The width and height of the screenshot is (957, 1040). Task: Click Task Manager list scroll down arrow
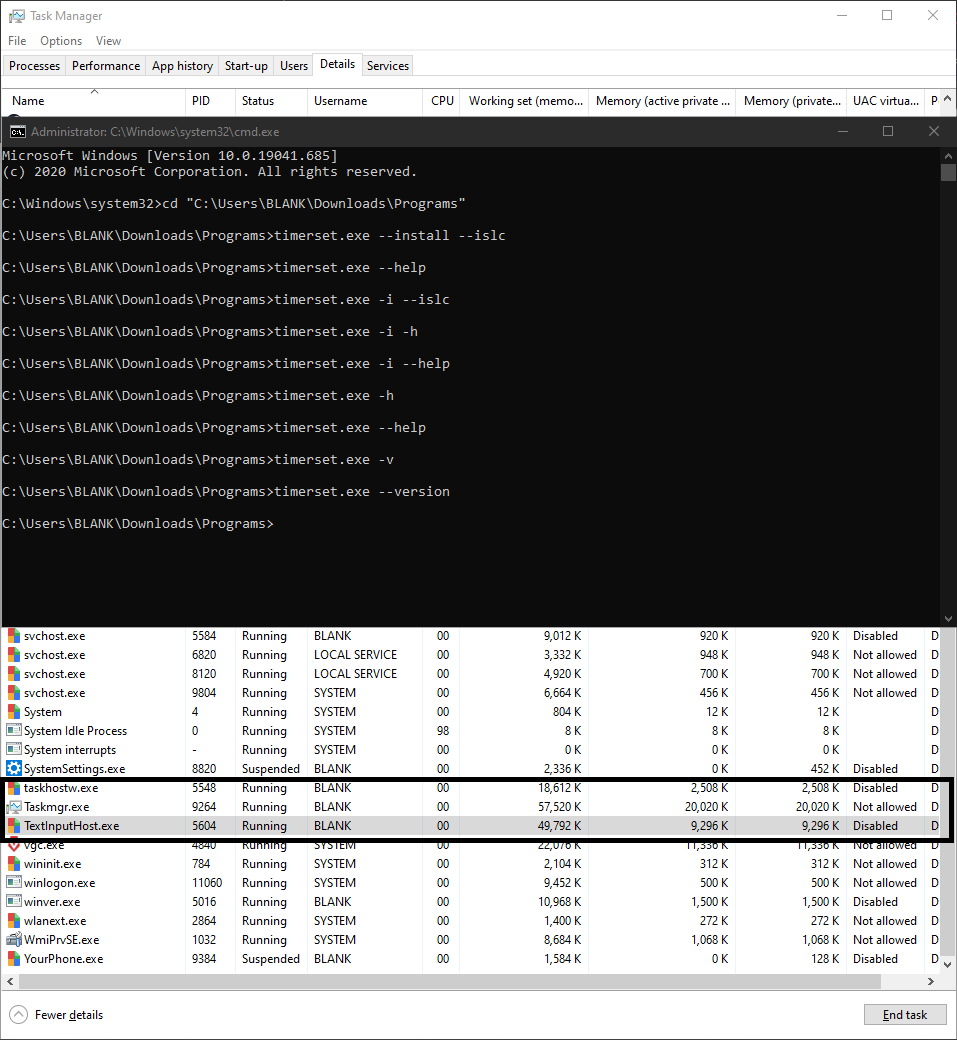coord(948,965)
